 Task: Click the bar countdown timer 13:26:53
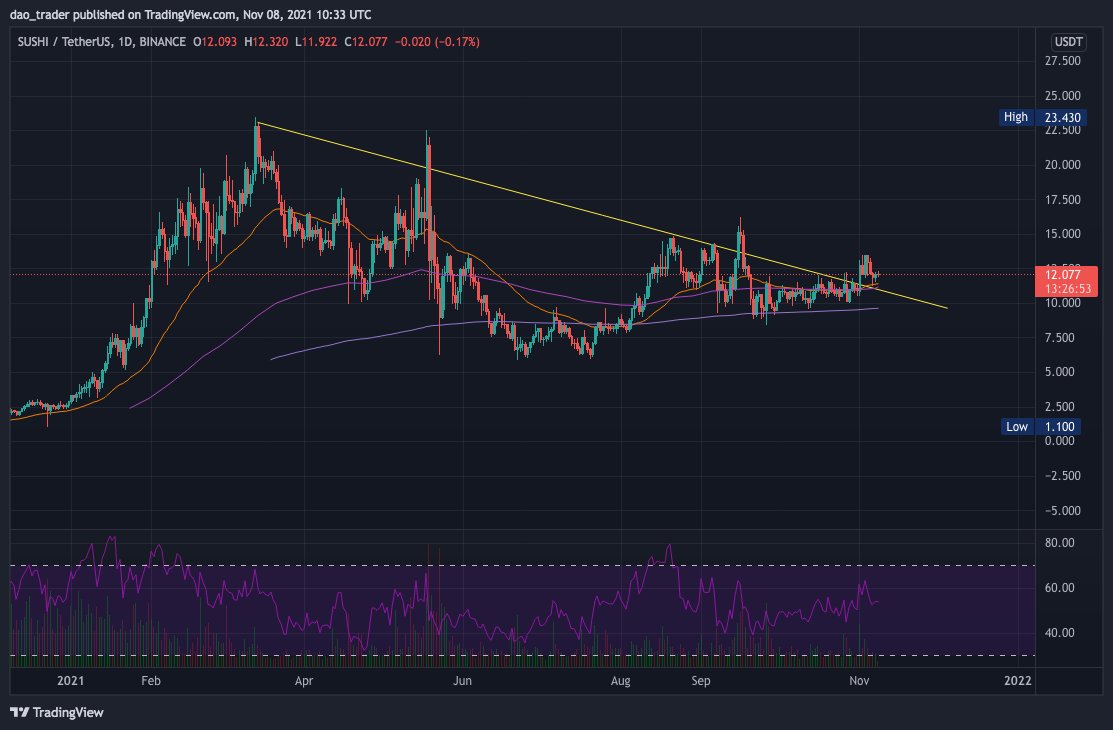pyautogui.click(x=1068, y=289)
